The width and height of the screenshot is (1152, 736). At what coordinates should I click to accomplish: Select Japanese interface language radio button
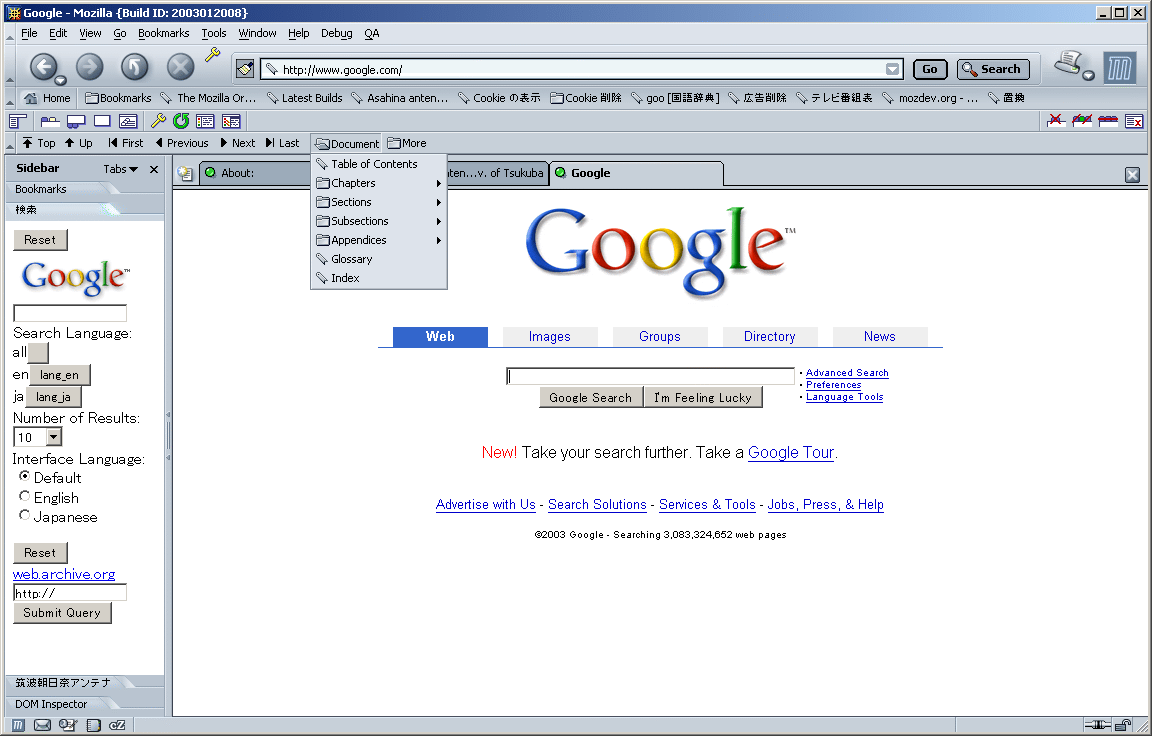[x=24, y=515]
